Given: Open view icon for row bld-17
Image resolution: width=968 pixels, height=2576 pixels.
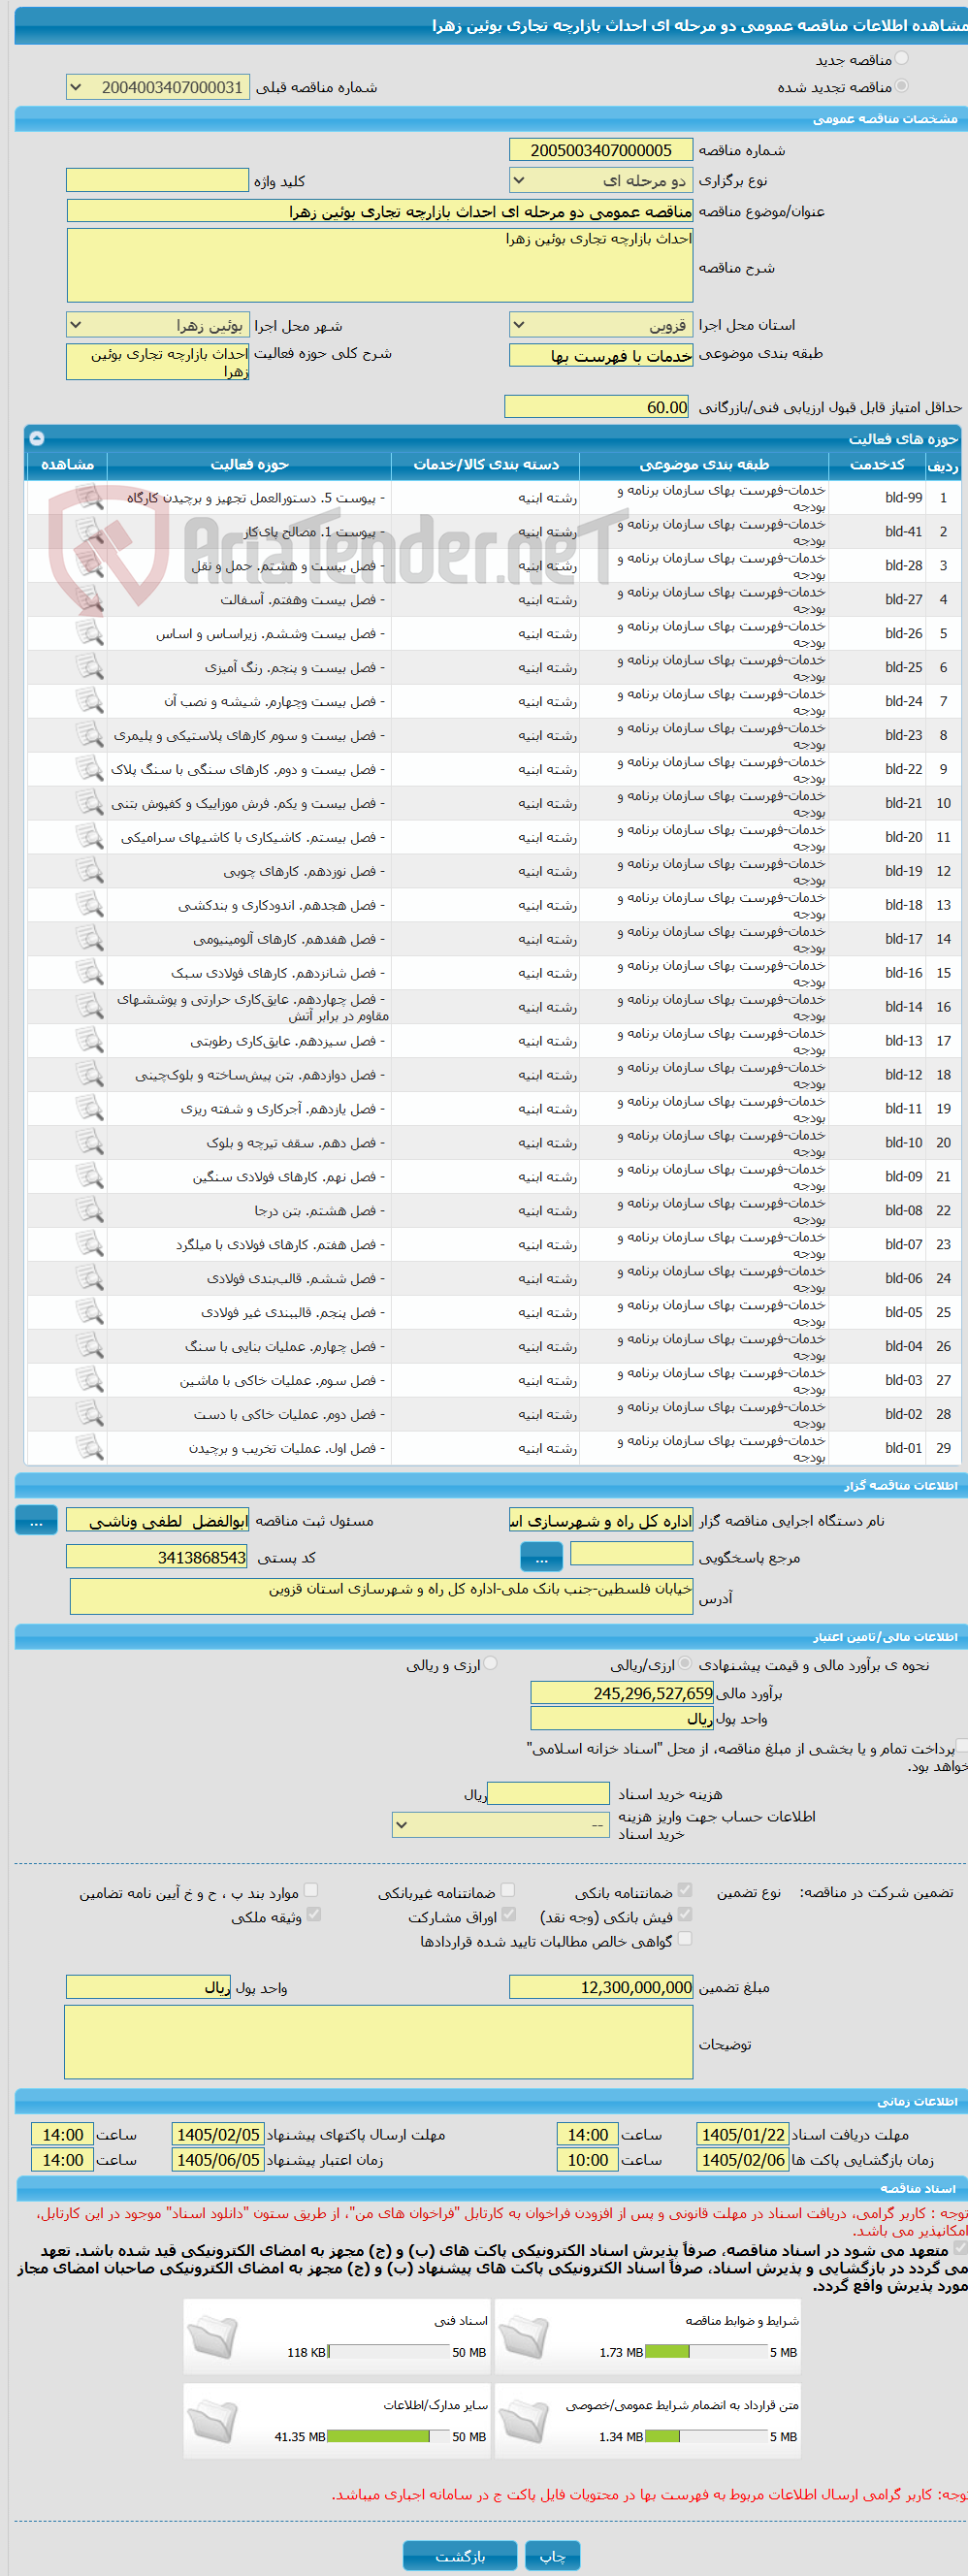Looking at the screenshot, I should (x=90, y=939).
